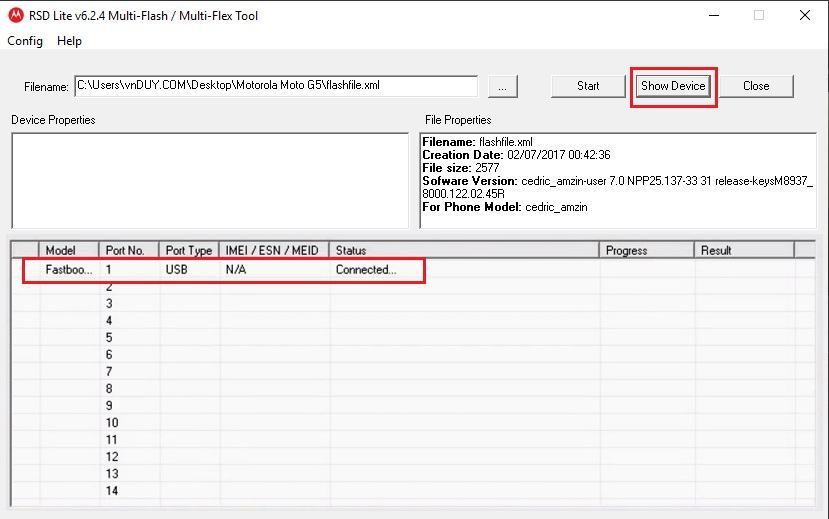The image size is (829, 519).
Task: Select the 'Fastboo...' model cell
Action: pos(69,270)
